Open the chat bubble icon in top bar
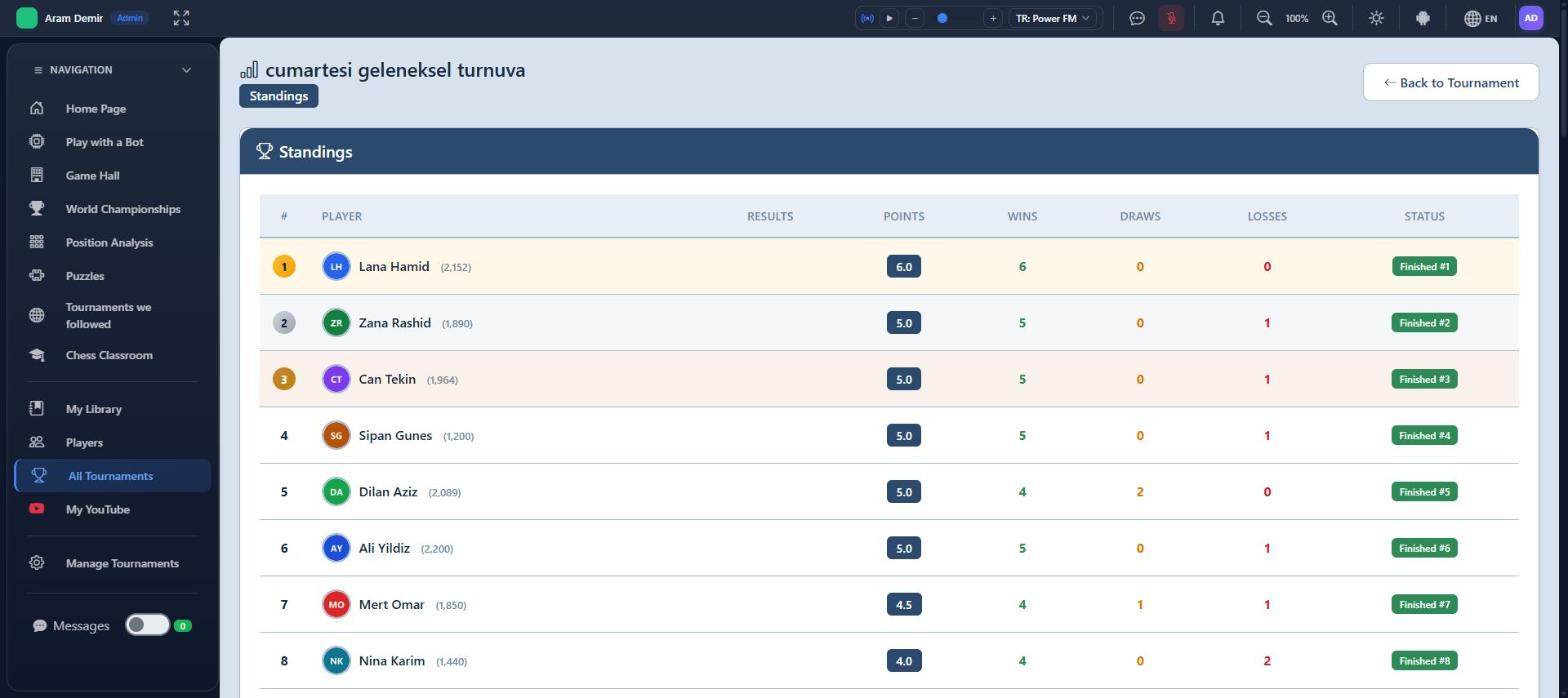1568x698 pixels. [1137, 18]
